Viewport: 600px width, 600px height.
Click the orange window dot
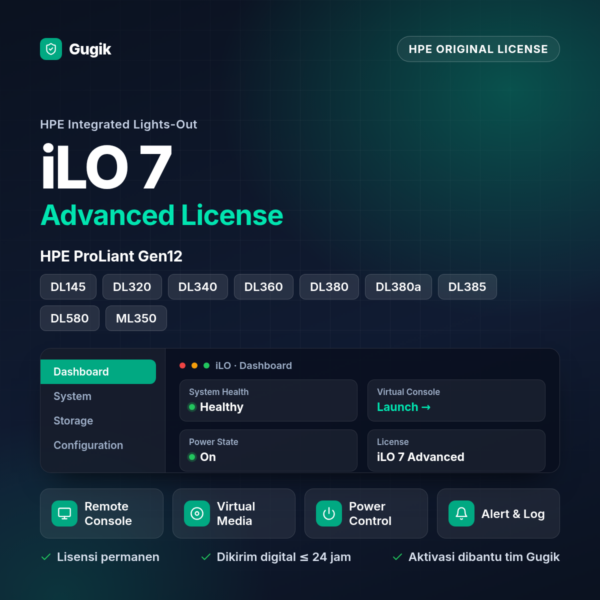[194, 365]
